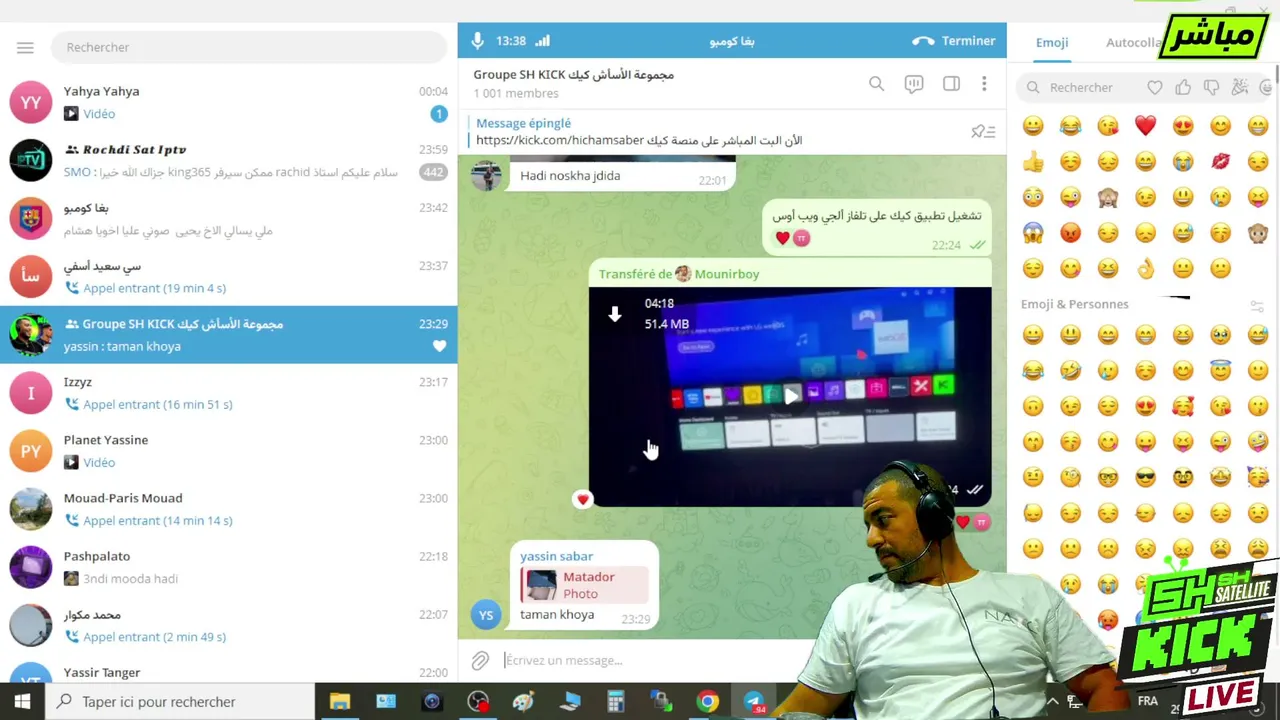Show the pinned messages list icon
The width and height of the screenshot is (1280, 720).
(983, 131)
